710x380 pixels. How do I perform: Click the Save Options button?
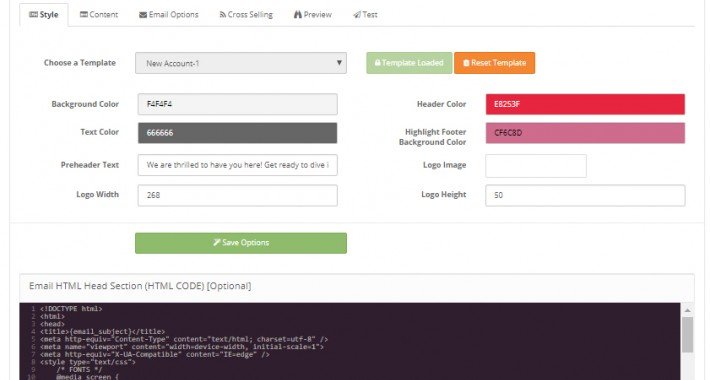point(241,243)
